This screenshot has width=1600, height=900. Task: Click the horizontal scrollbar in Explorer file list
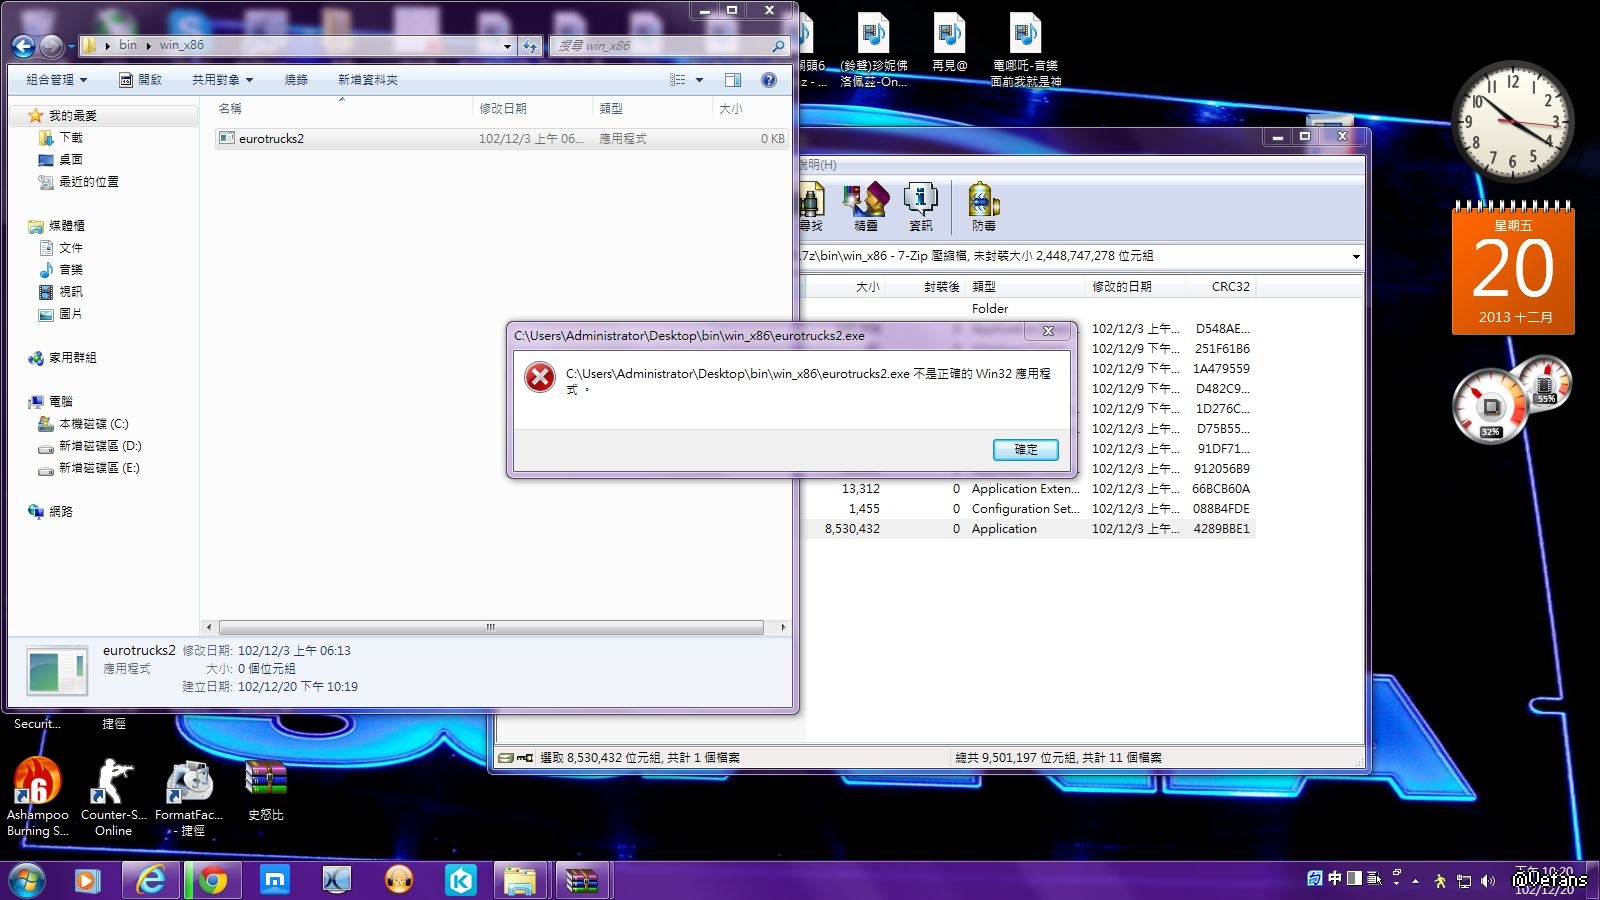(490, 628)
